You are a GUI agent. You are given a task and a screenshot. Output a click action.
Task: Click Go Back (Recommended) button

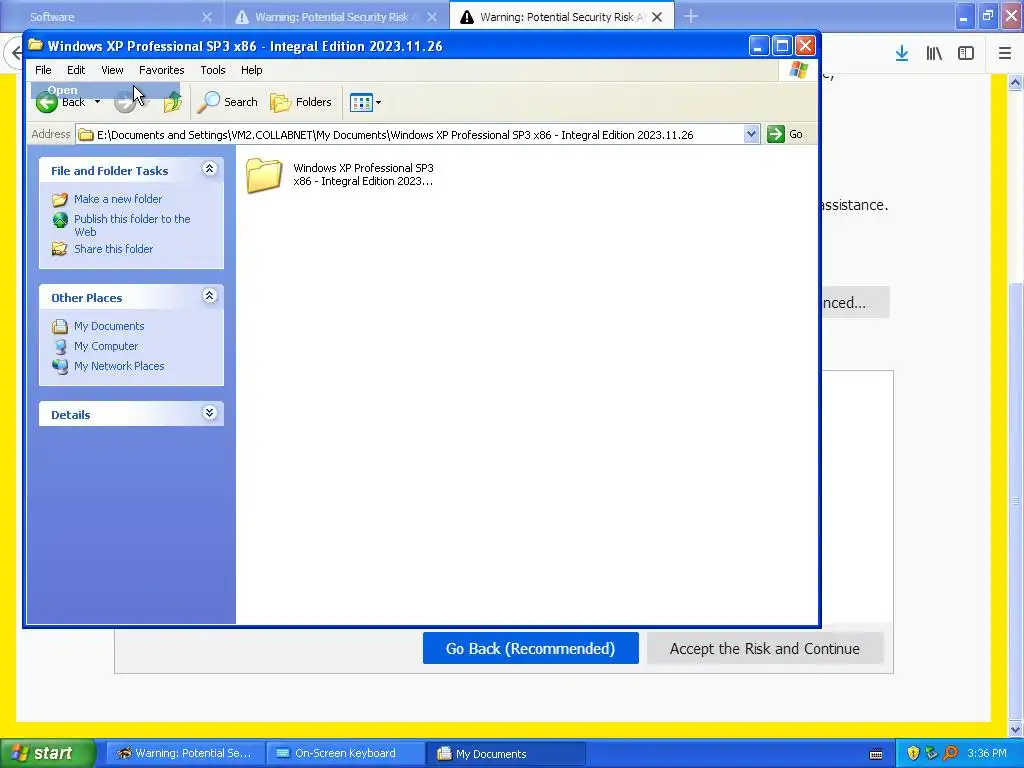click(530, 648)
